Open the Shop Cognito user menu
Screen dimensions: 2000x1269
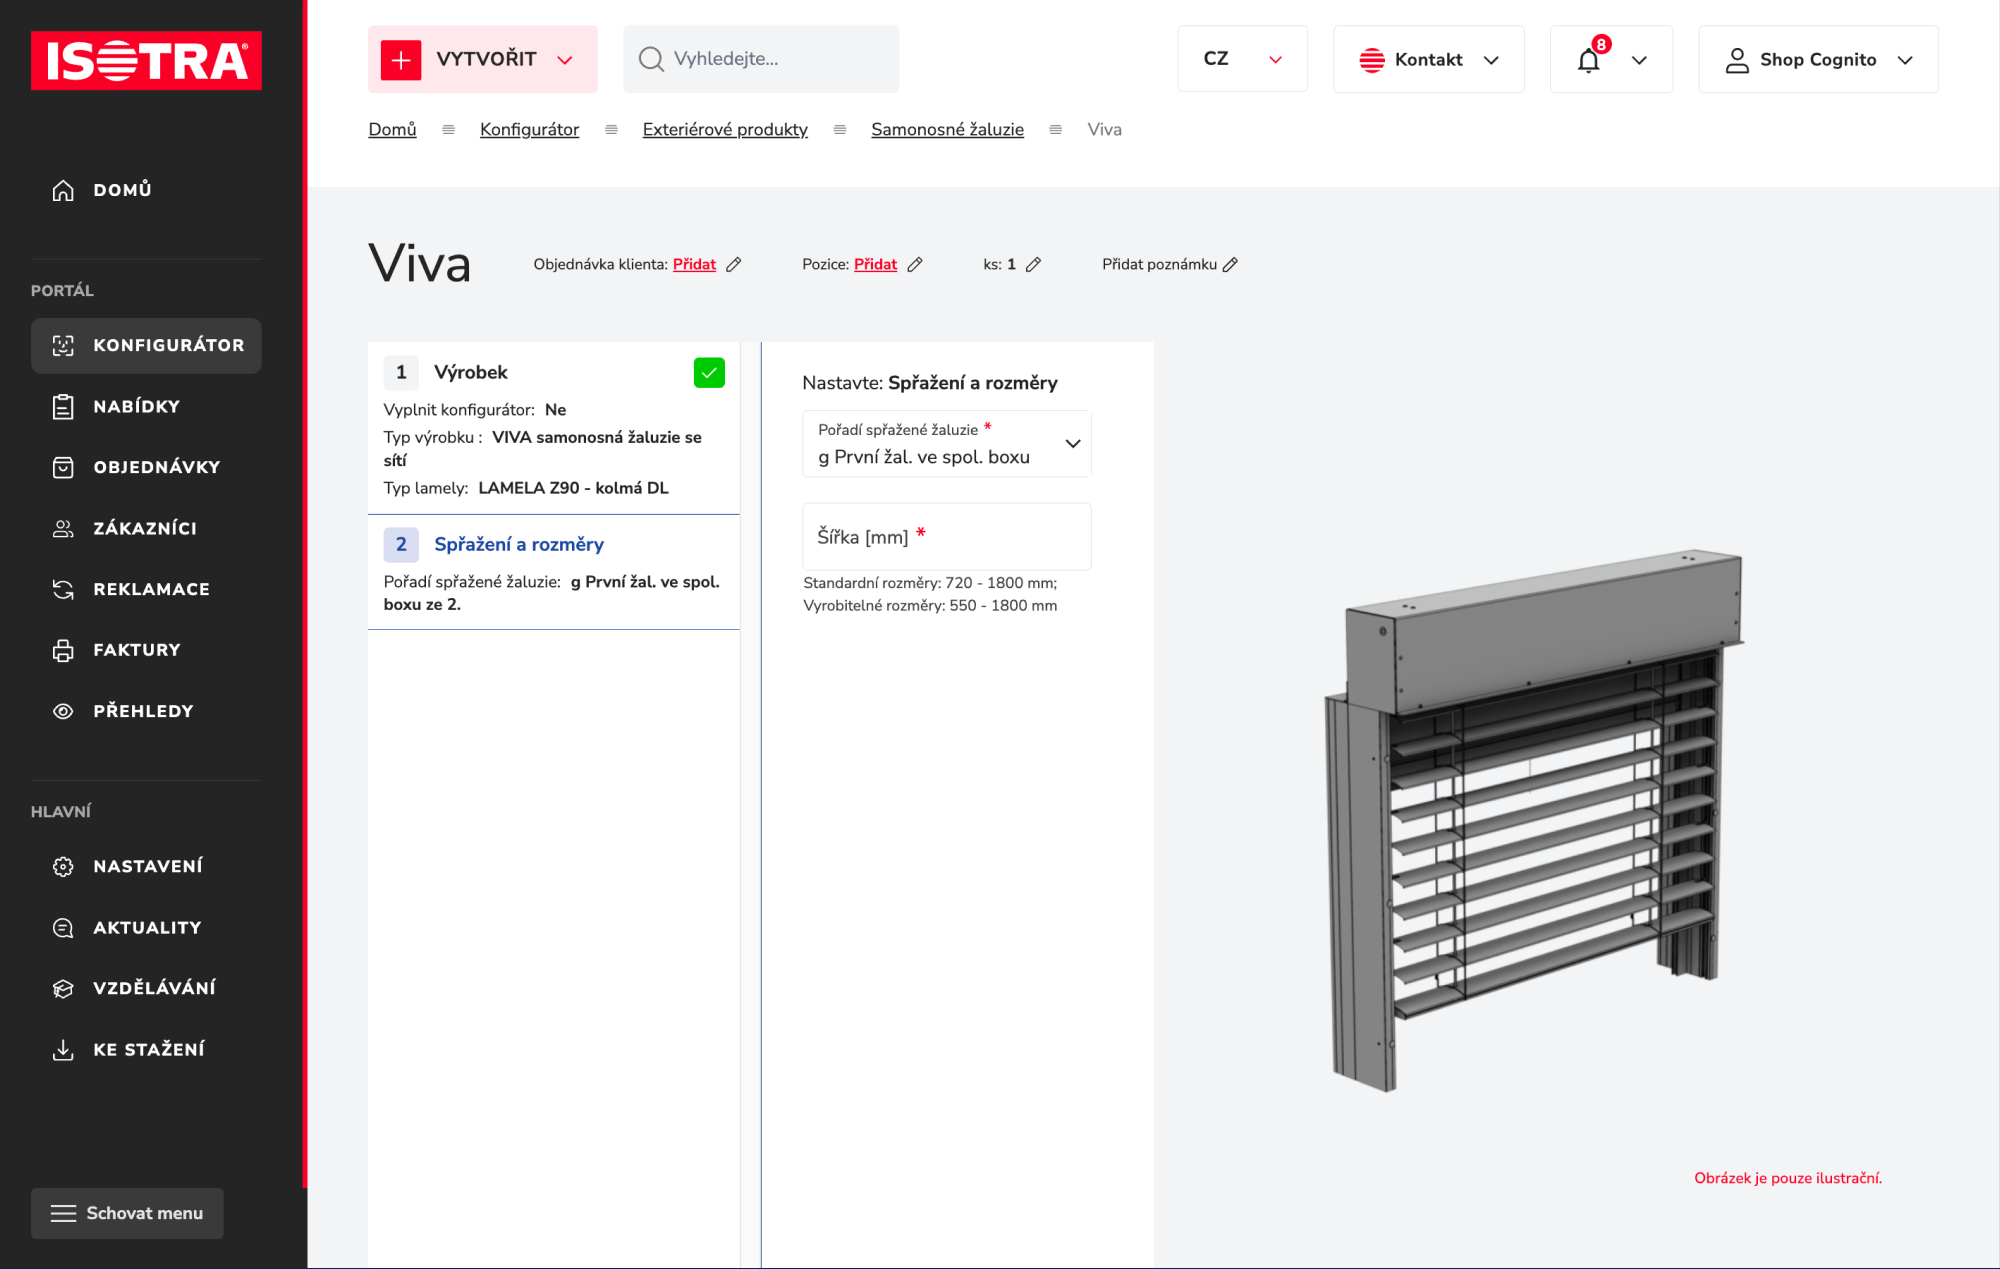pos(1818,60)
